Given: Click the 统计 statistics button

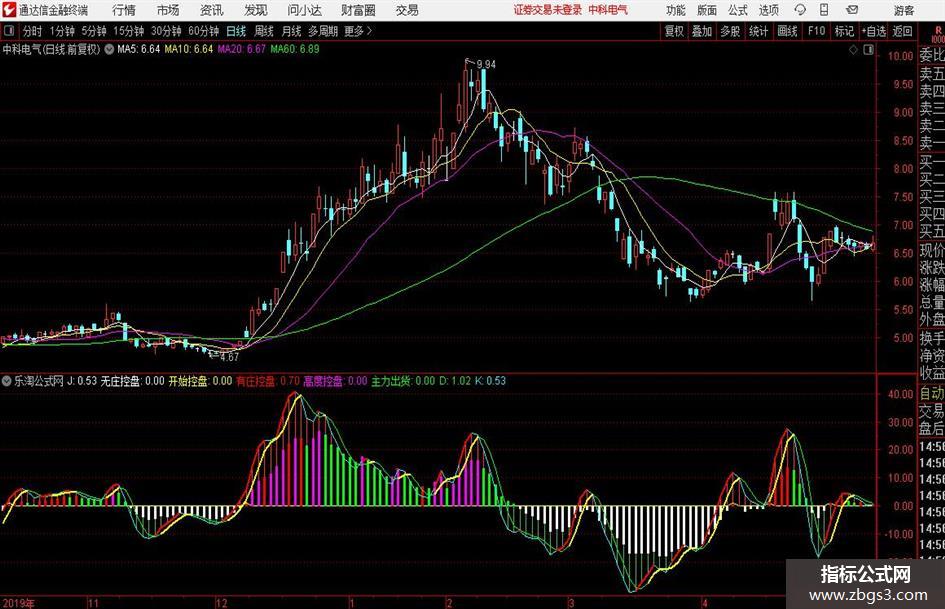Looking at the screenshot, I should 758,31.
